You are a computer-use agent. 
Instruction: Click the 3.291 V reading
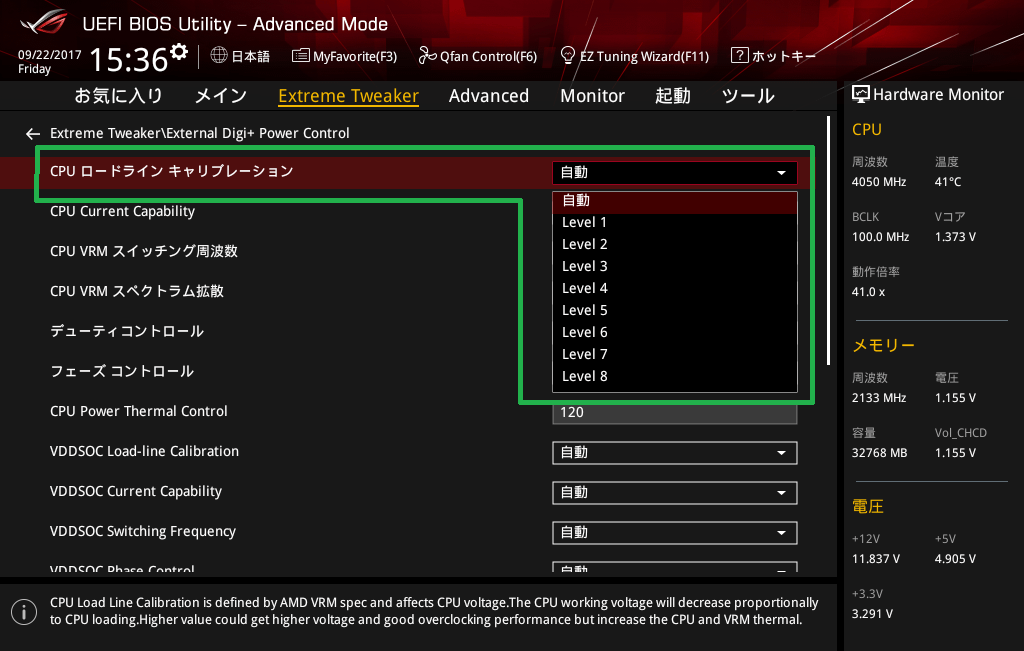click(x=872, y=614)
